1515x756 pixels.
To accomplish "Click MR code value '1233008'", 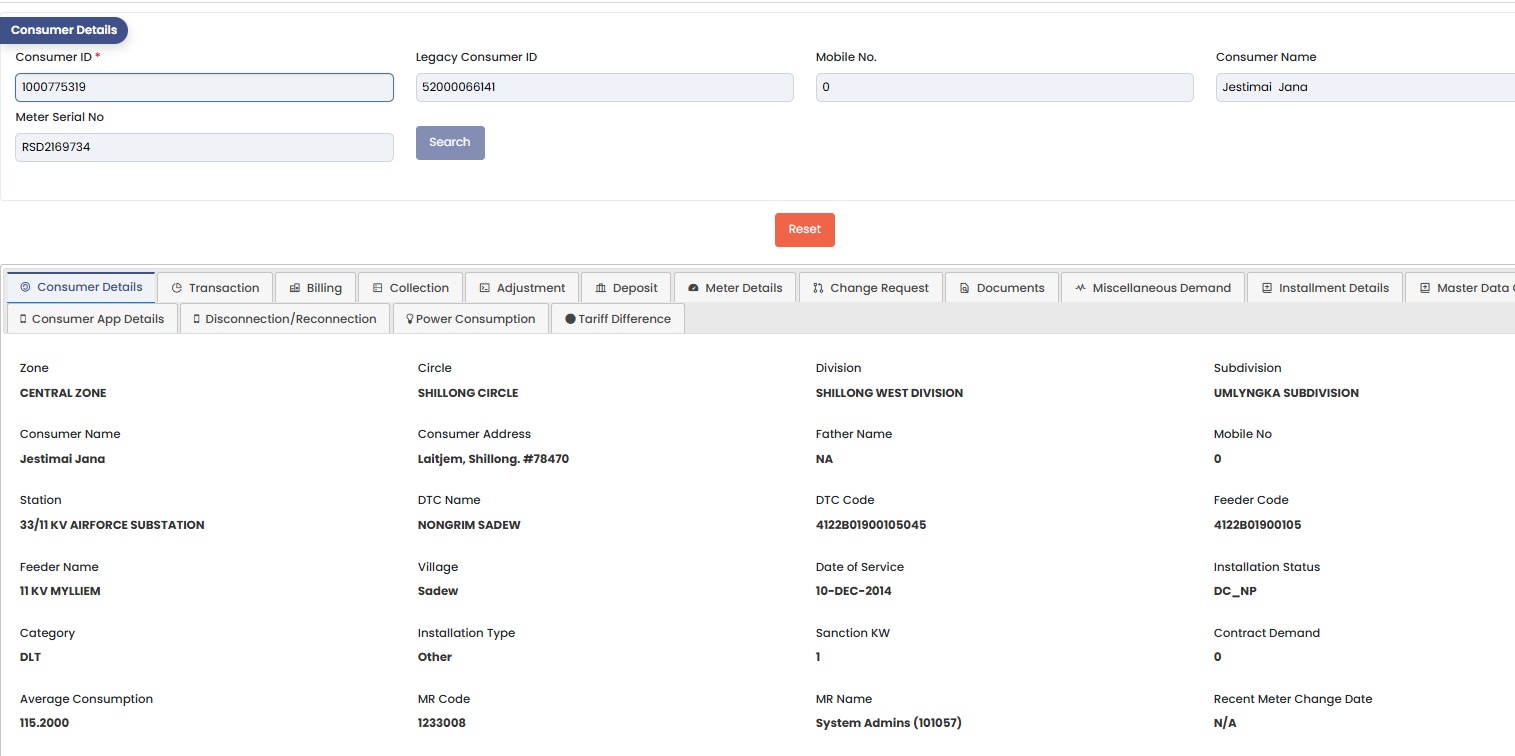I will 442,723.
